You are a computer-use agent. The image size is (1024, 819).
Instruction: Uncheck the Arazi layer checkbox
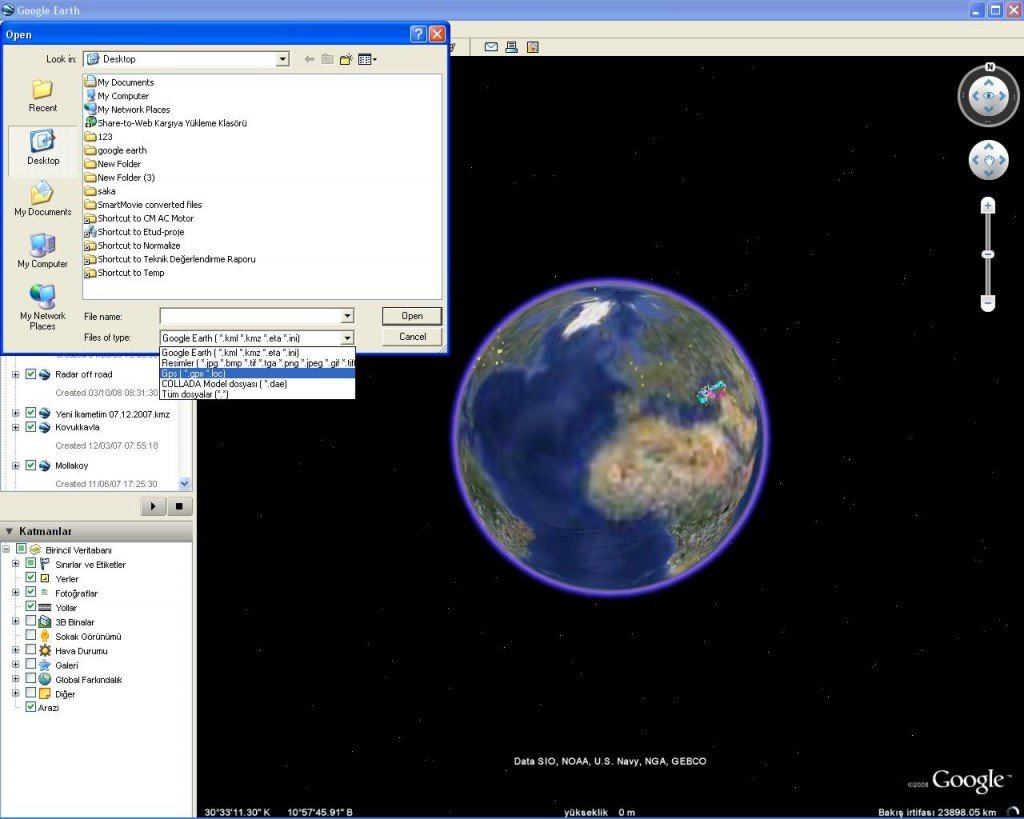click(30, 707)
